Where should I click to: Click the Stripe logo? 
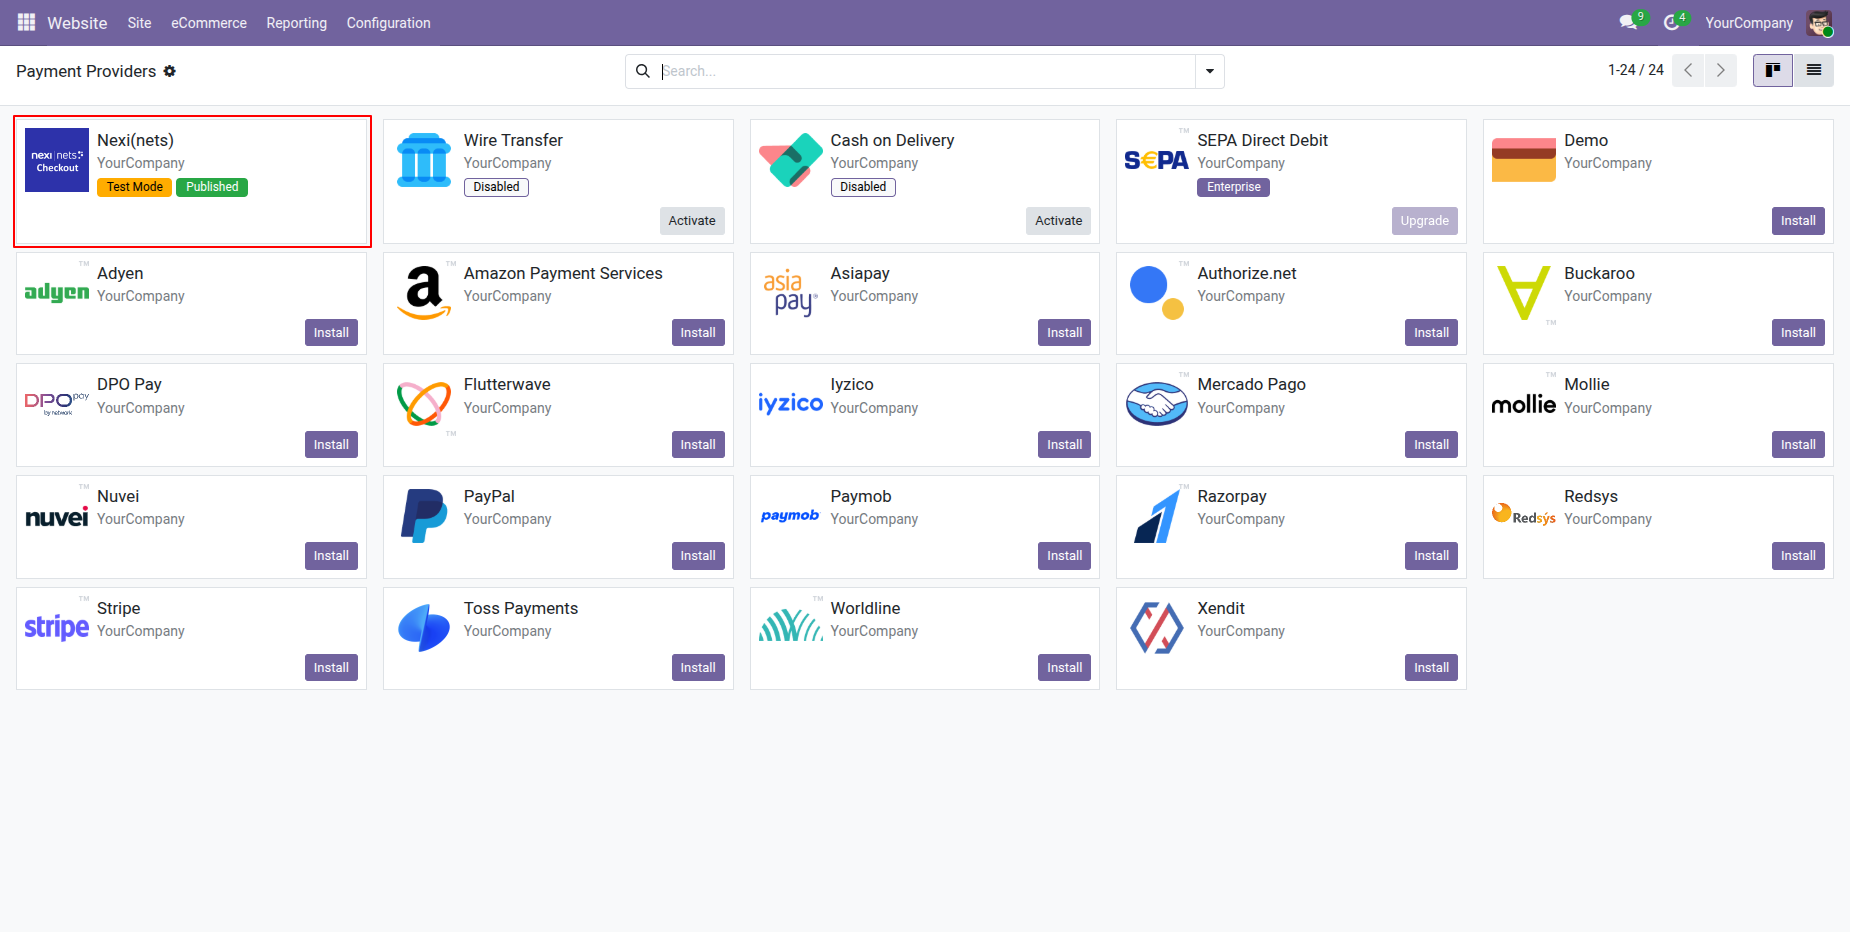57,627
